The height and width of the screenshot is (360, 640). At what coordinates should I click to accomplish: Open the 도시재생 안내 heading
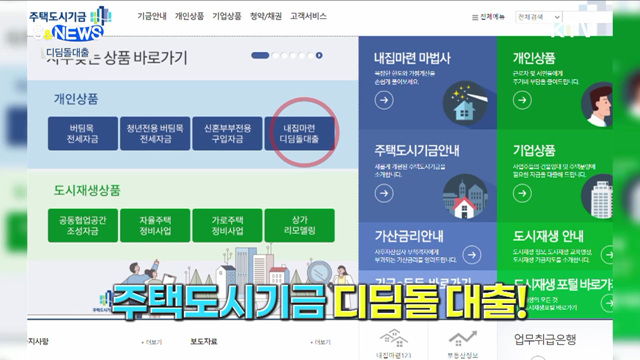(x=548, y=236)
